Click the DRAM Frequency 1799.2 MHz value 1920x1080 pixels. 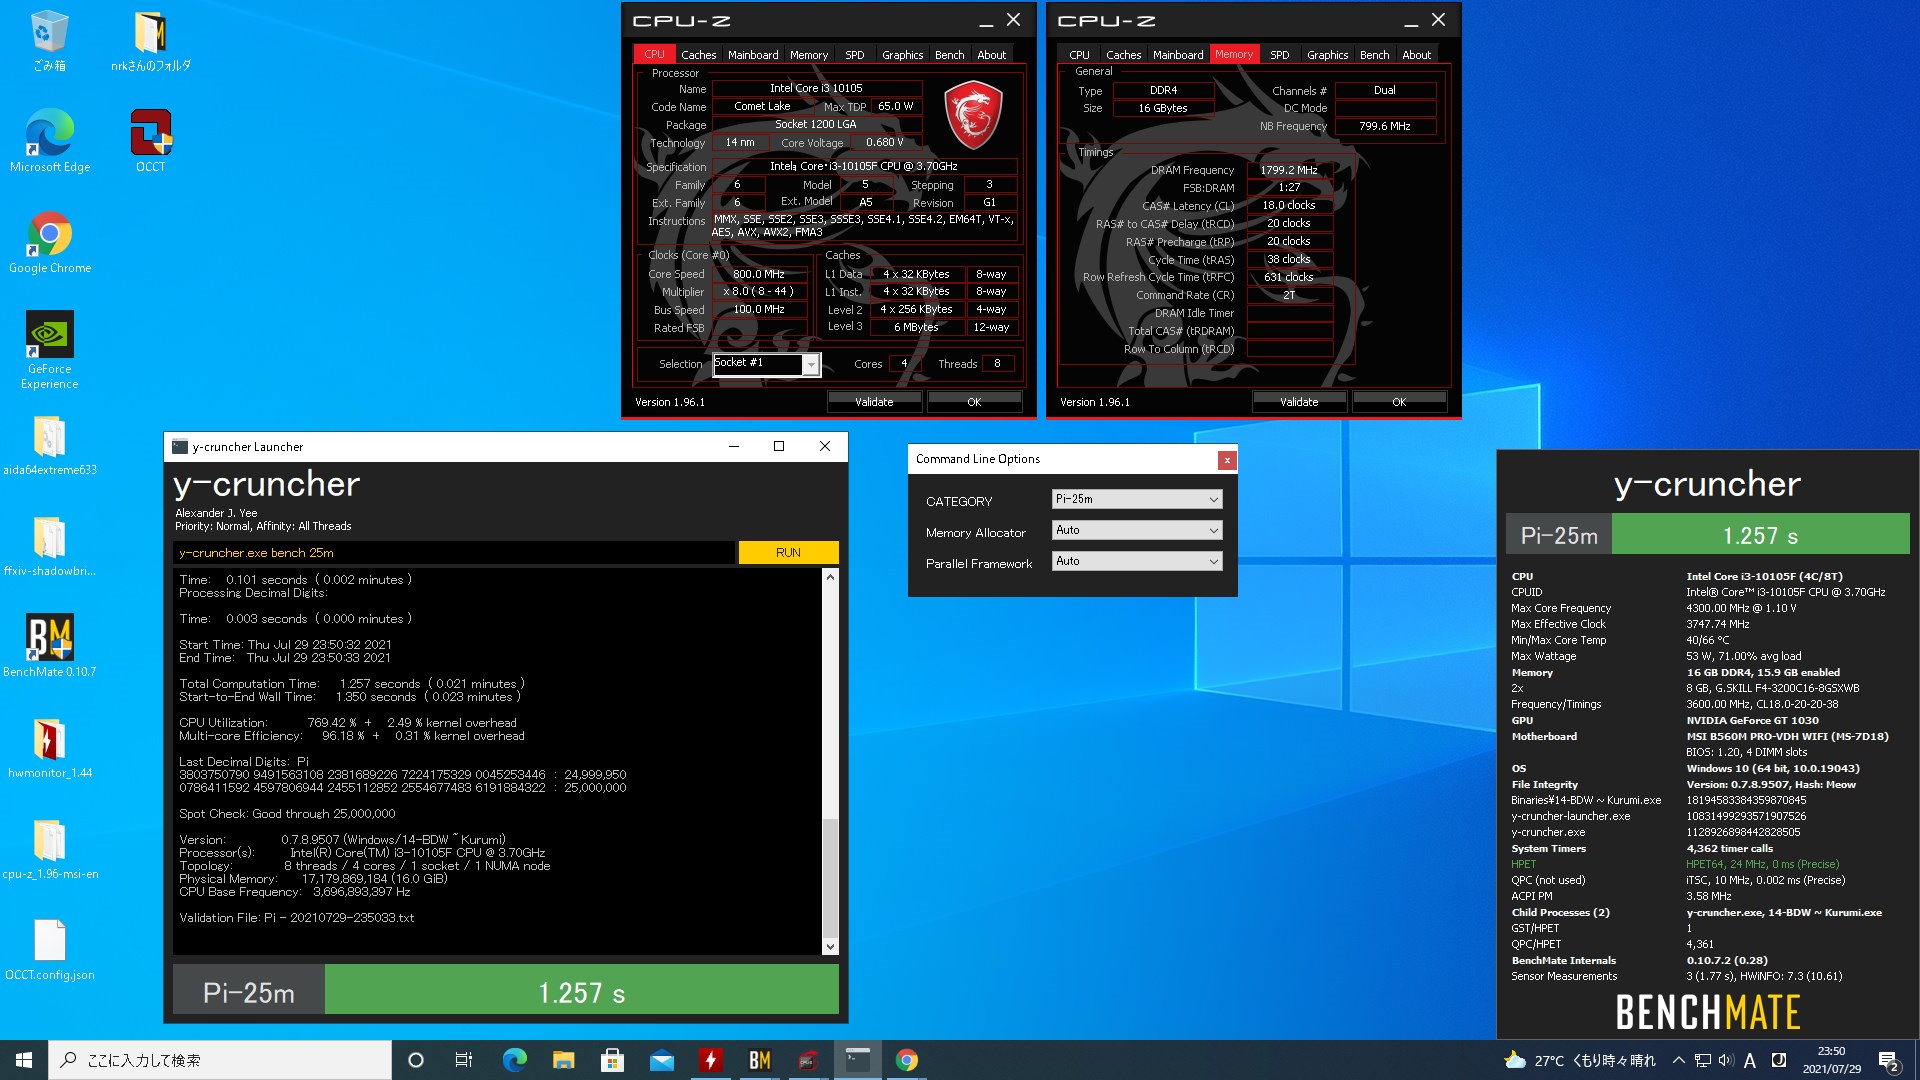[x=1289, y=170]
